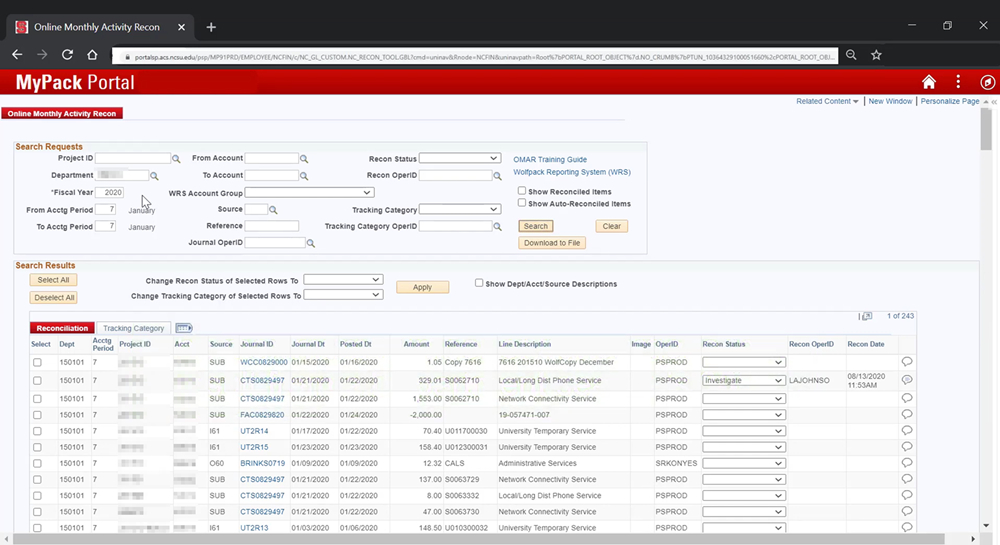Bookmark this page with the star icon

pos(876,55)
